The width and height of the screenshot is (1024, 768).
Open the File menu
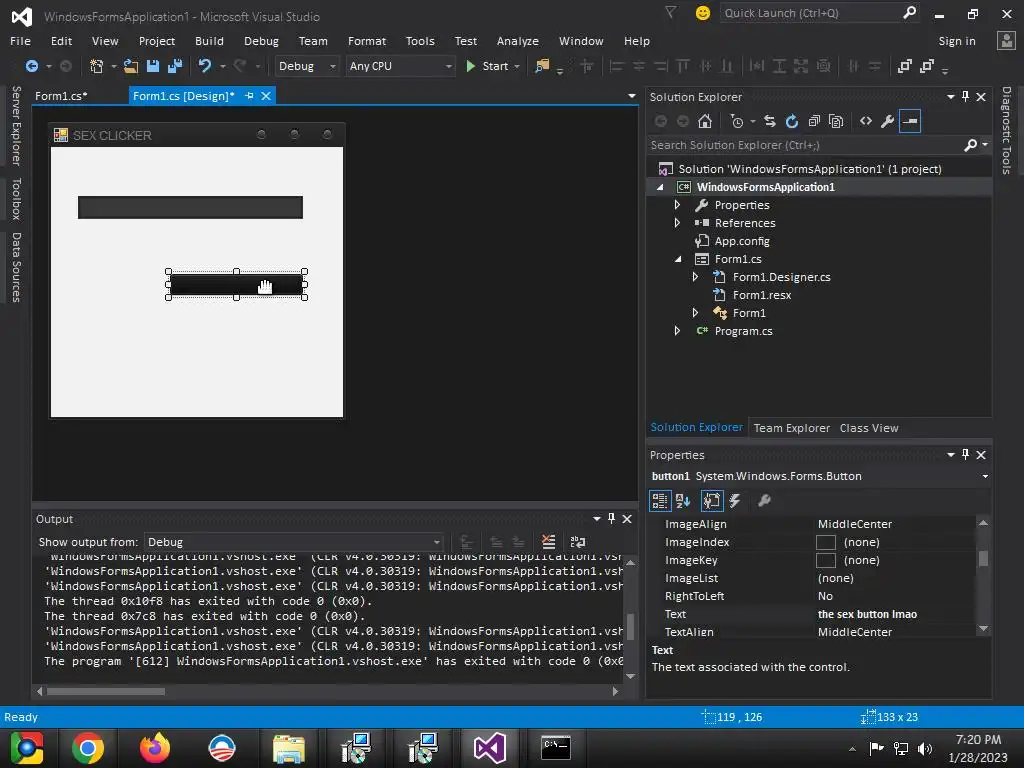tap(20, 41)
